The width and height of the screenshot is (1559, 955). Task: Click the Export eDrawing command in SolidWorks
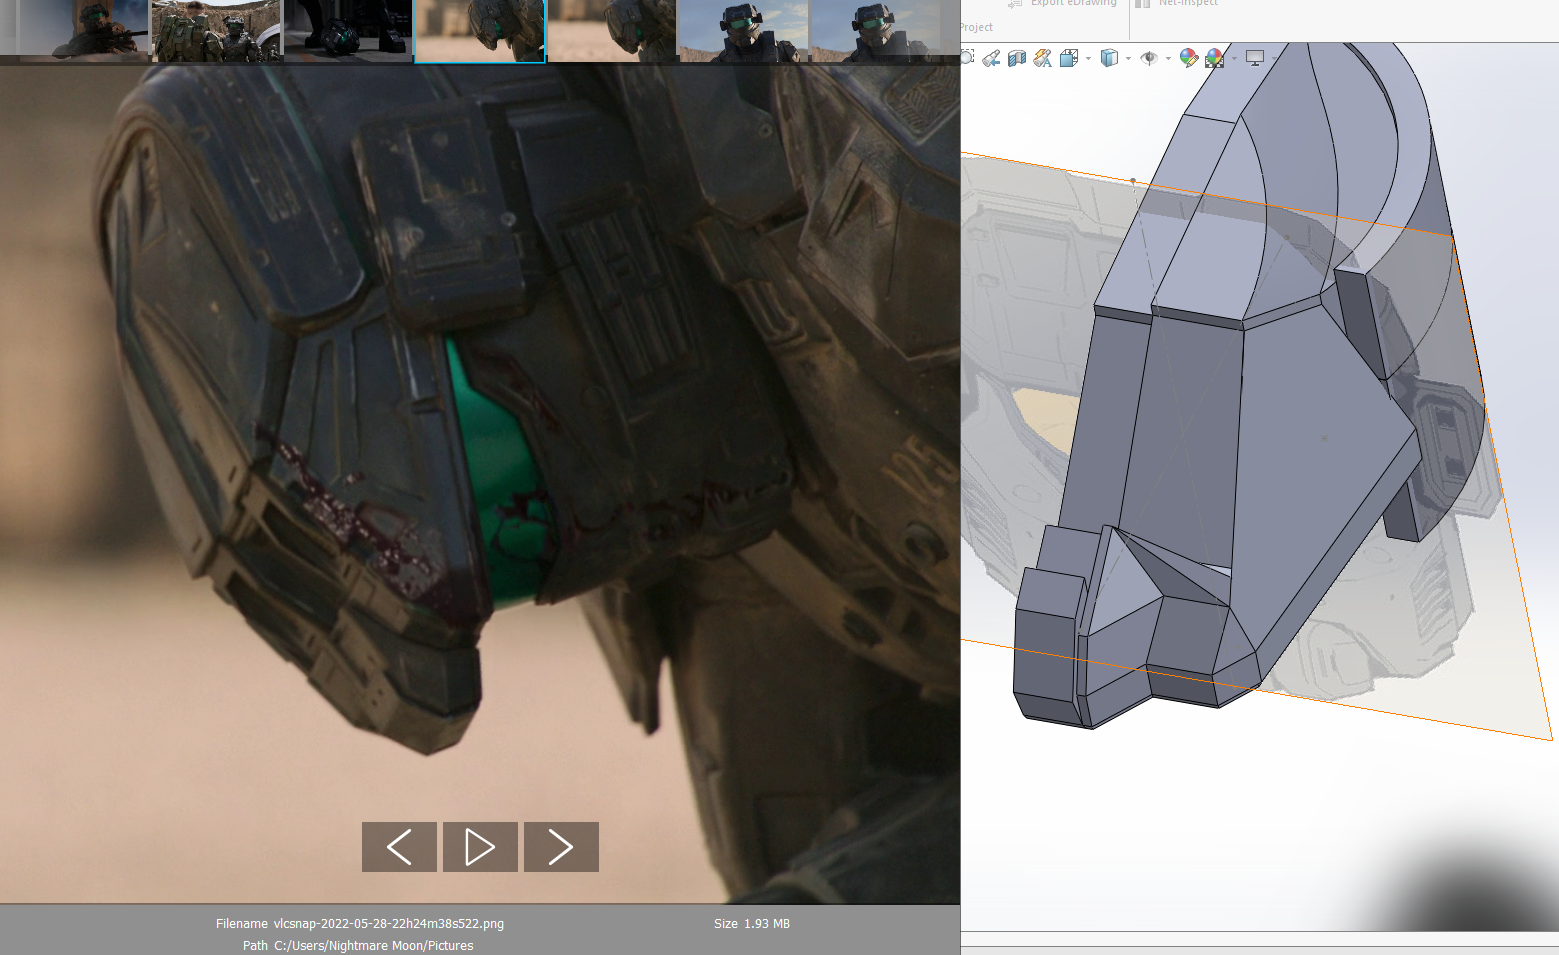(x=1062, y=3)
